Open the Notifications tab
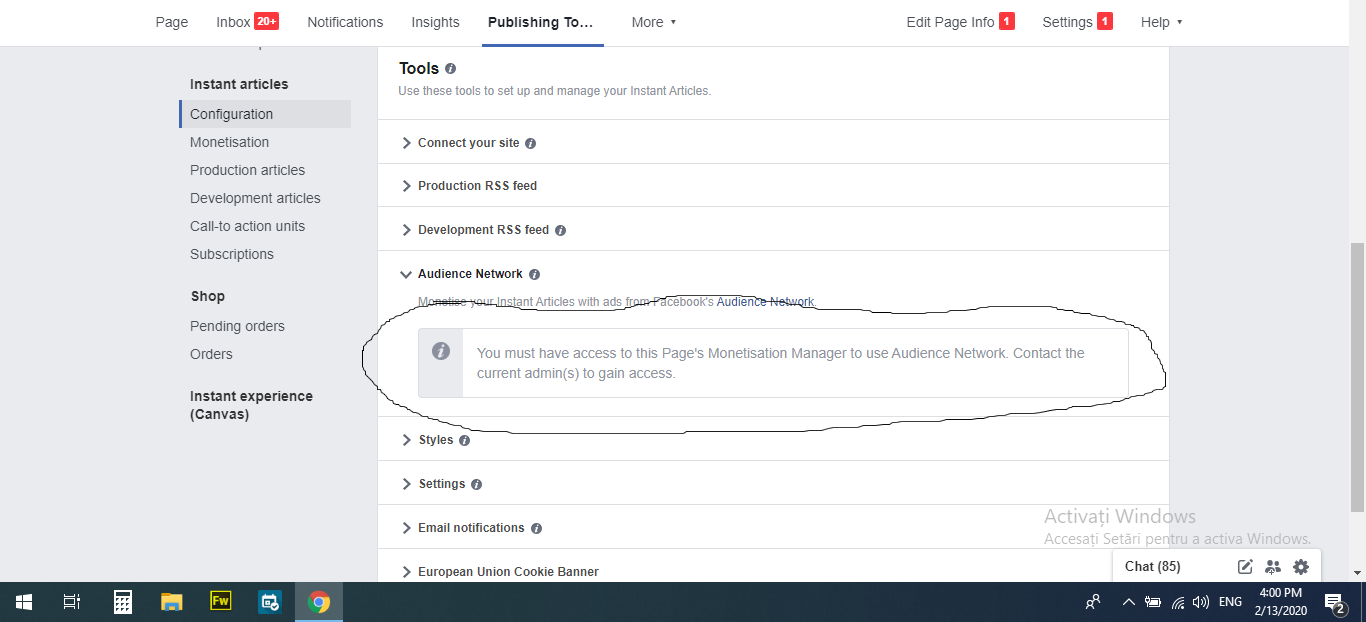Screen dimensions: 1366x622 345,22
